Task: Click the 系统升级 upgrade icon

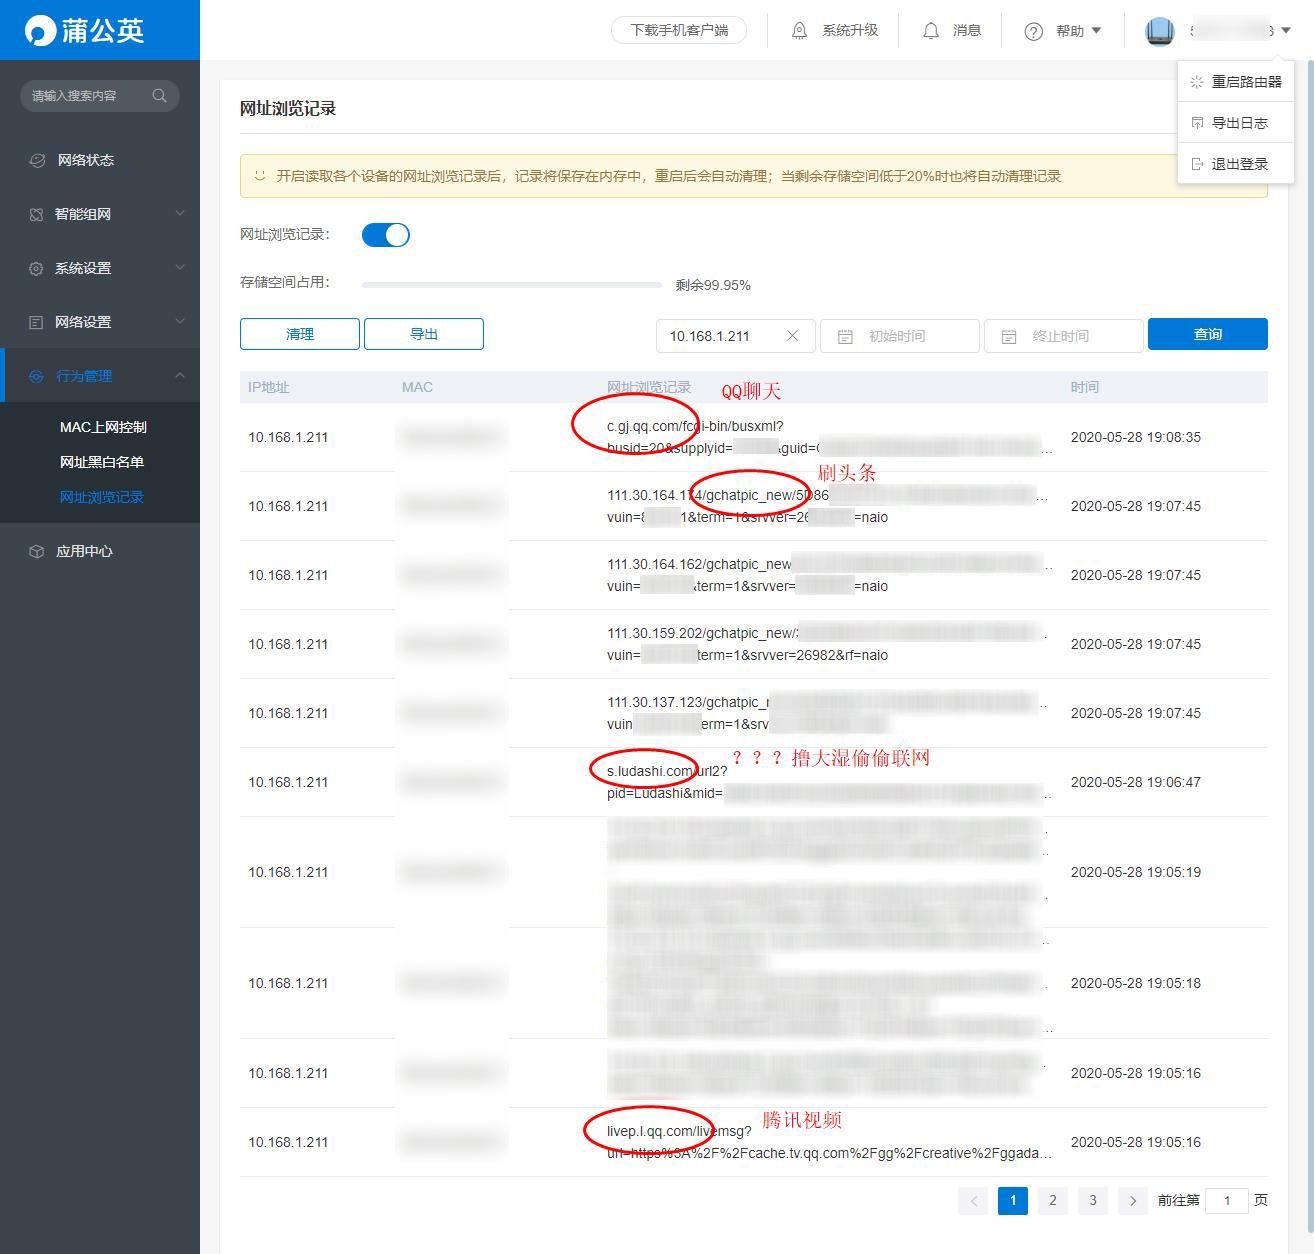Action: (x=799, y=31)
